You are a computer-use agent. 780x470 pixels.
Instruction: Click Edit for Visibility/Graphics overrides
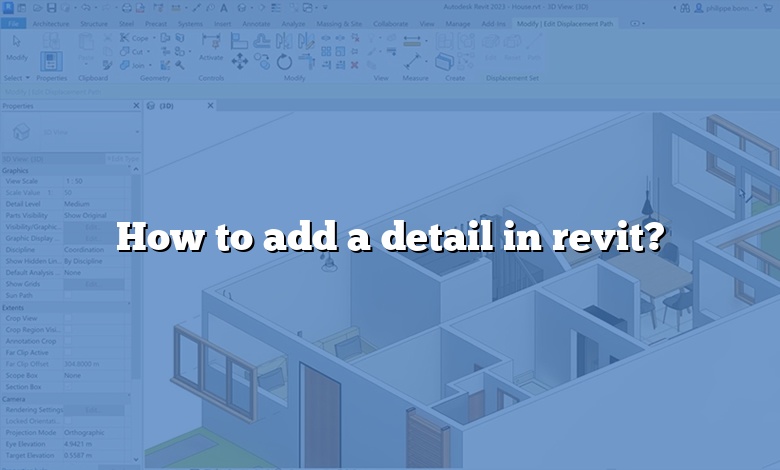pos(94,227)
